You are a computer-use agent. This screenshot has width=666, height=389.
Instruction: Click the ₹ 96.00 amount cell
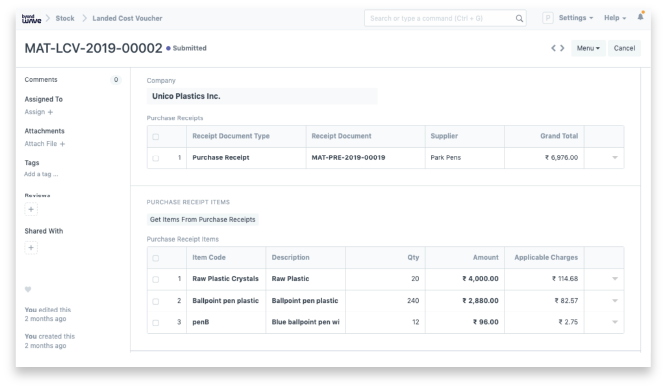tap(465, 322)
